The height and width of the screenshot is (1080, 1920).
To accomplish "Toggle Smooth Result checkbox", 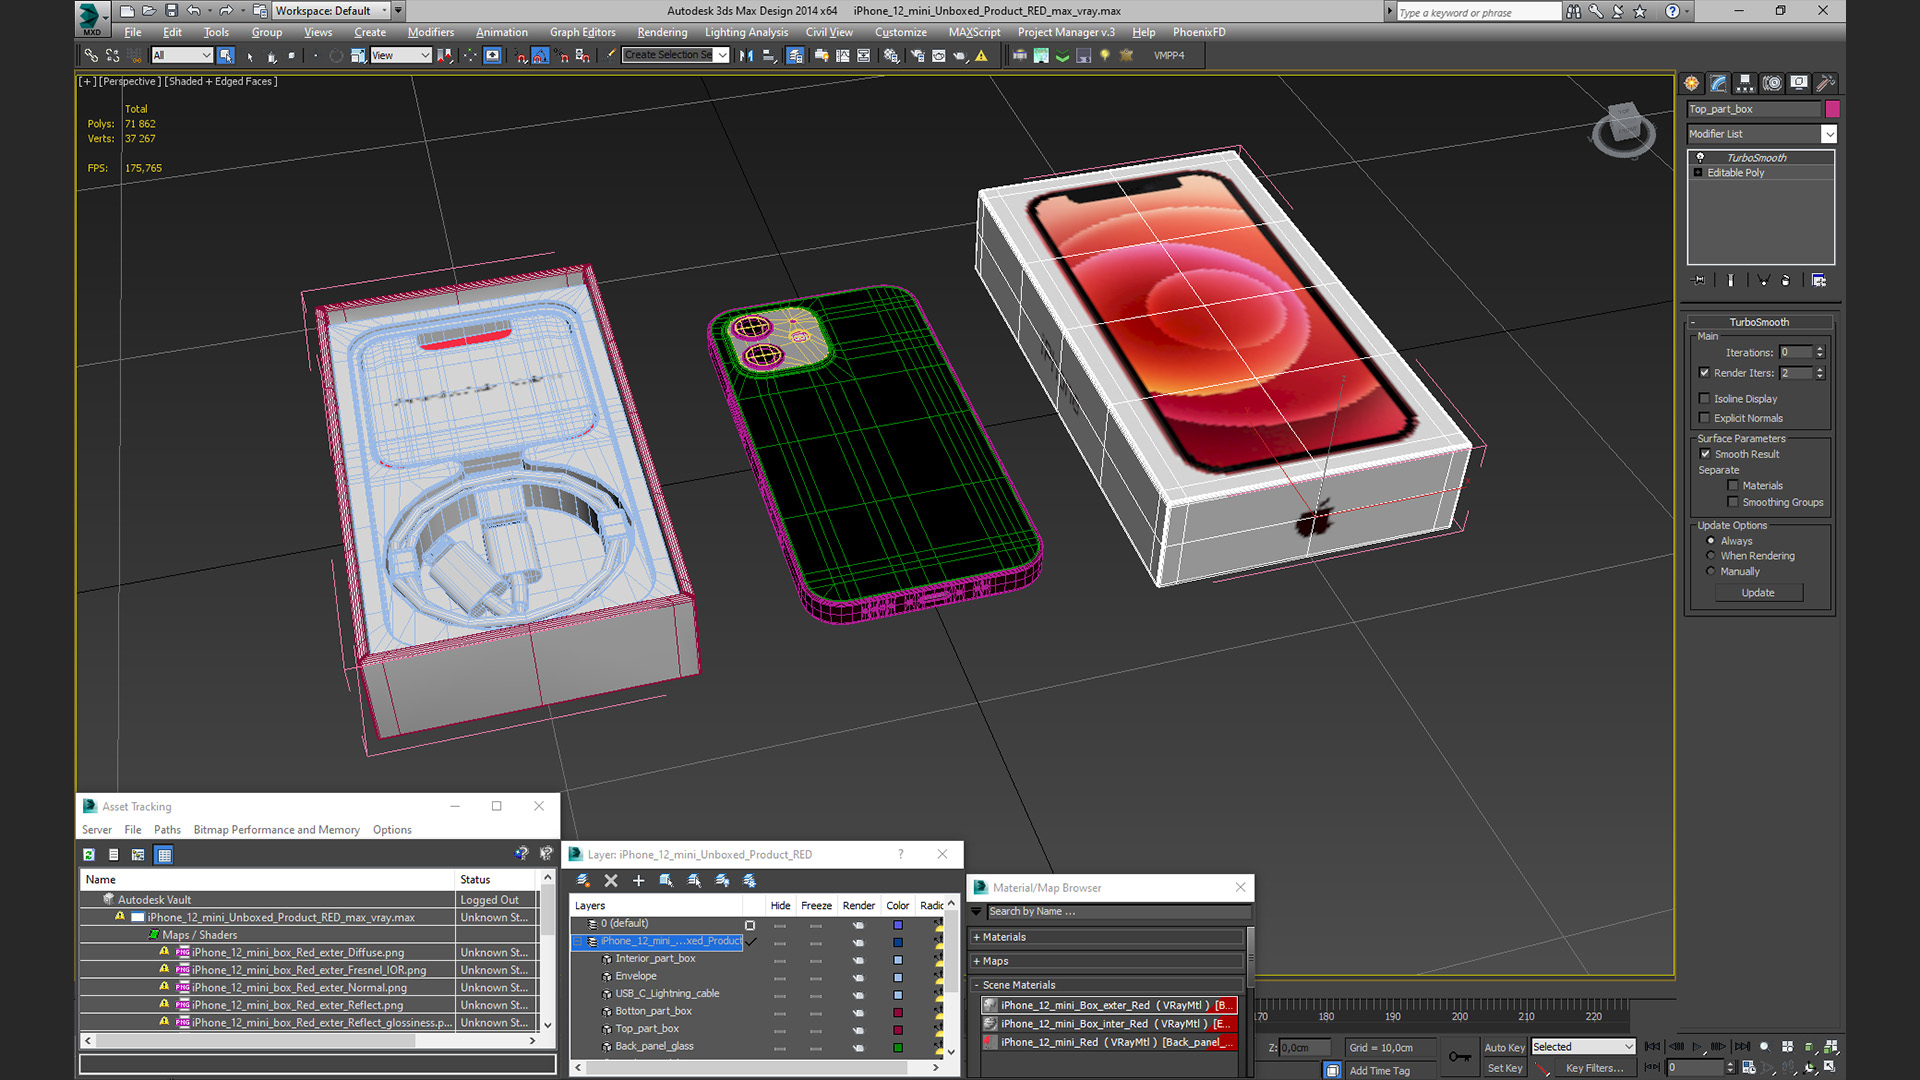I will (x=1705, y=455).
